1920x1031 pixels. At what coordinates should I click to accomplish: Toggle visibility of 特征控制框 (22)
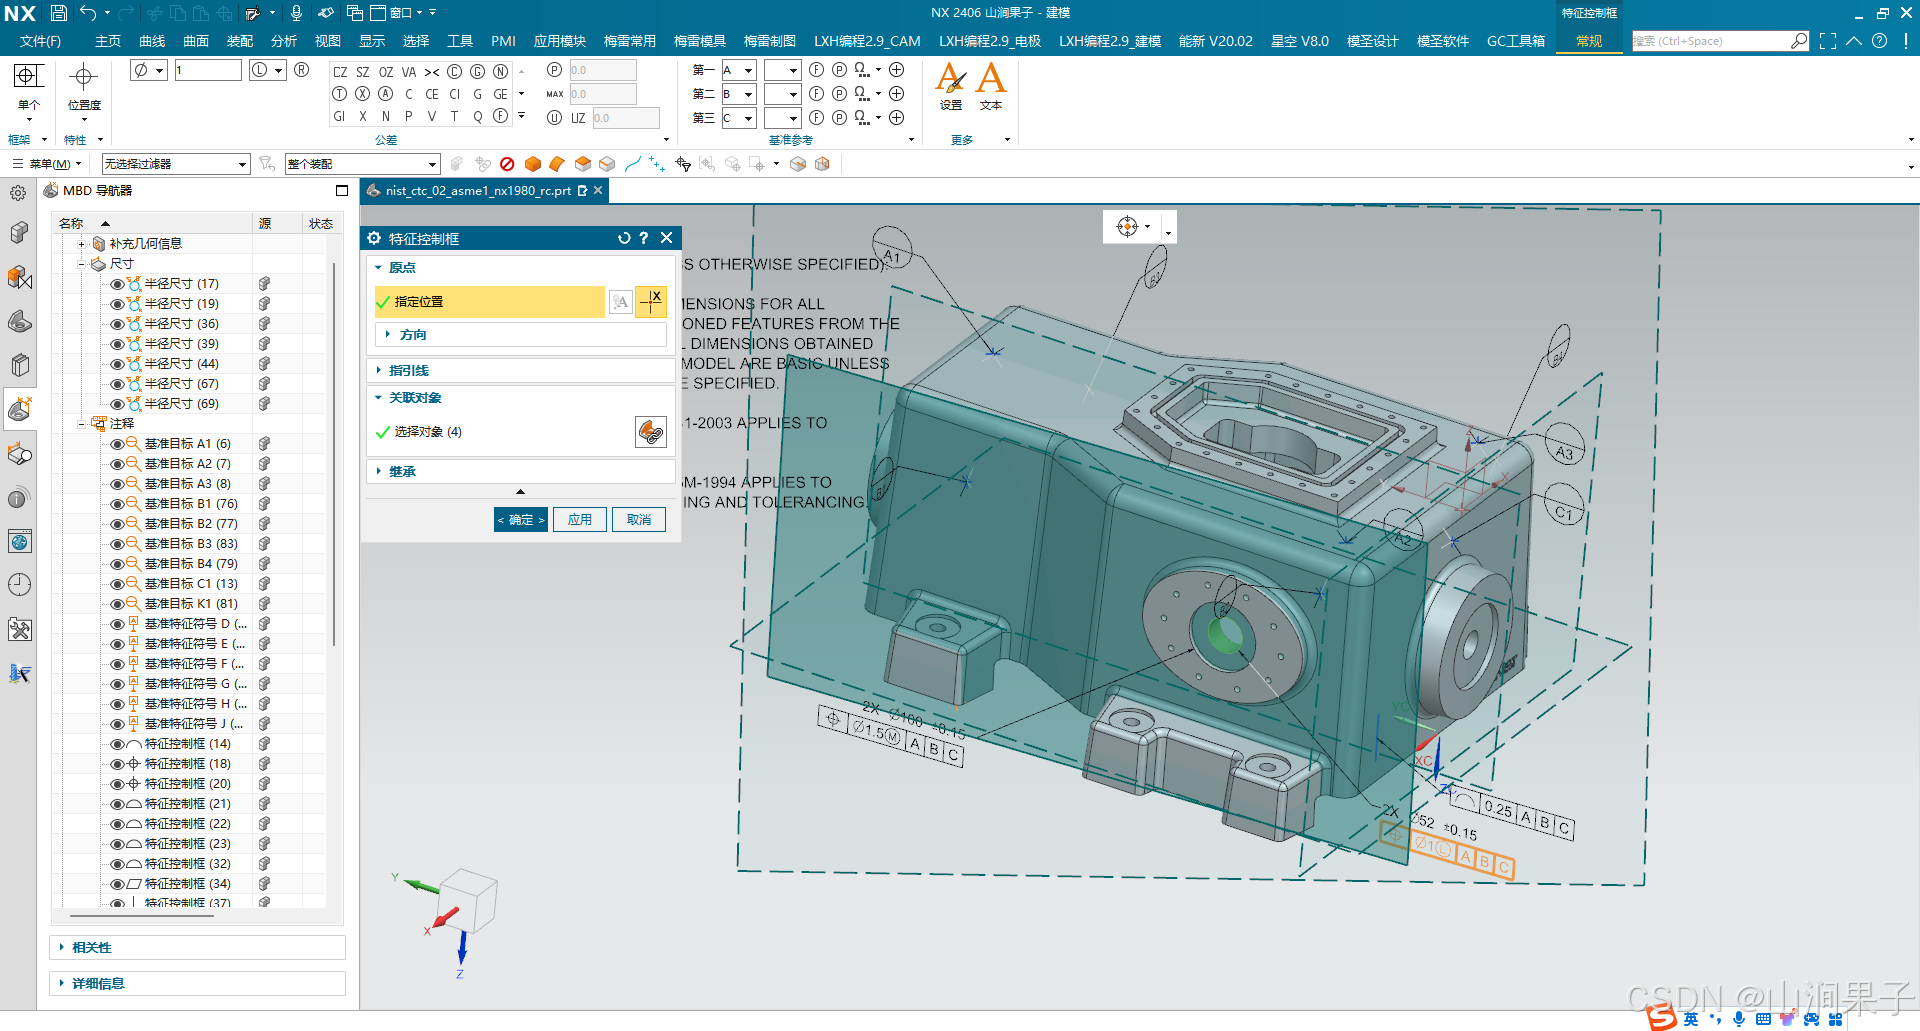coord(117,824)
